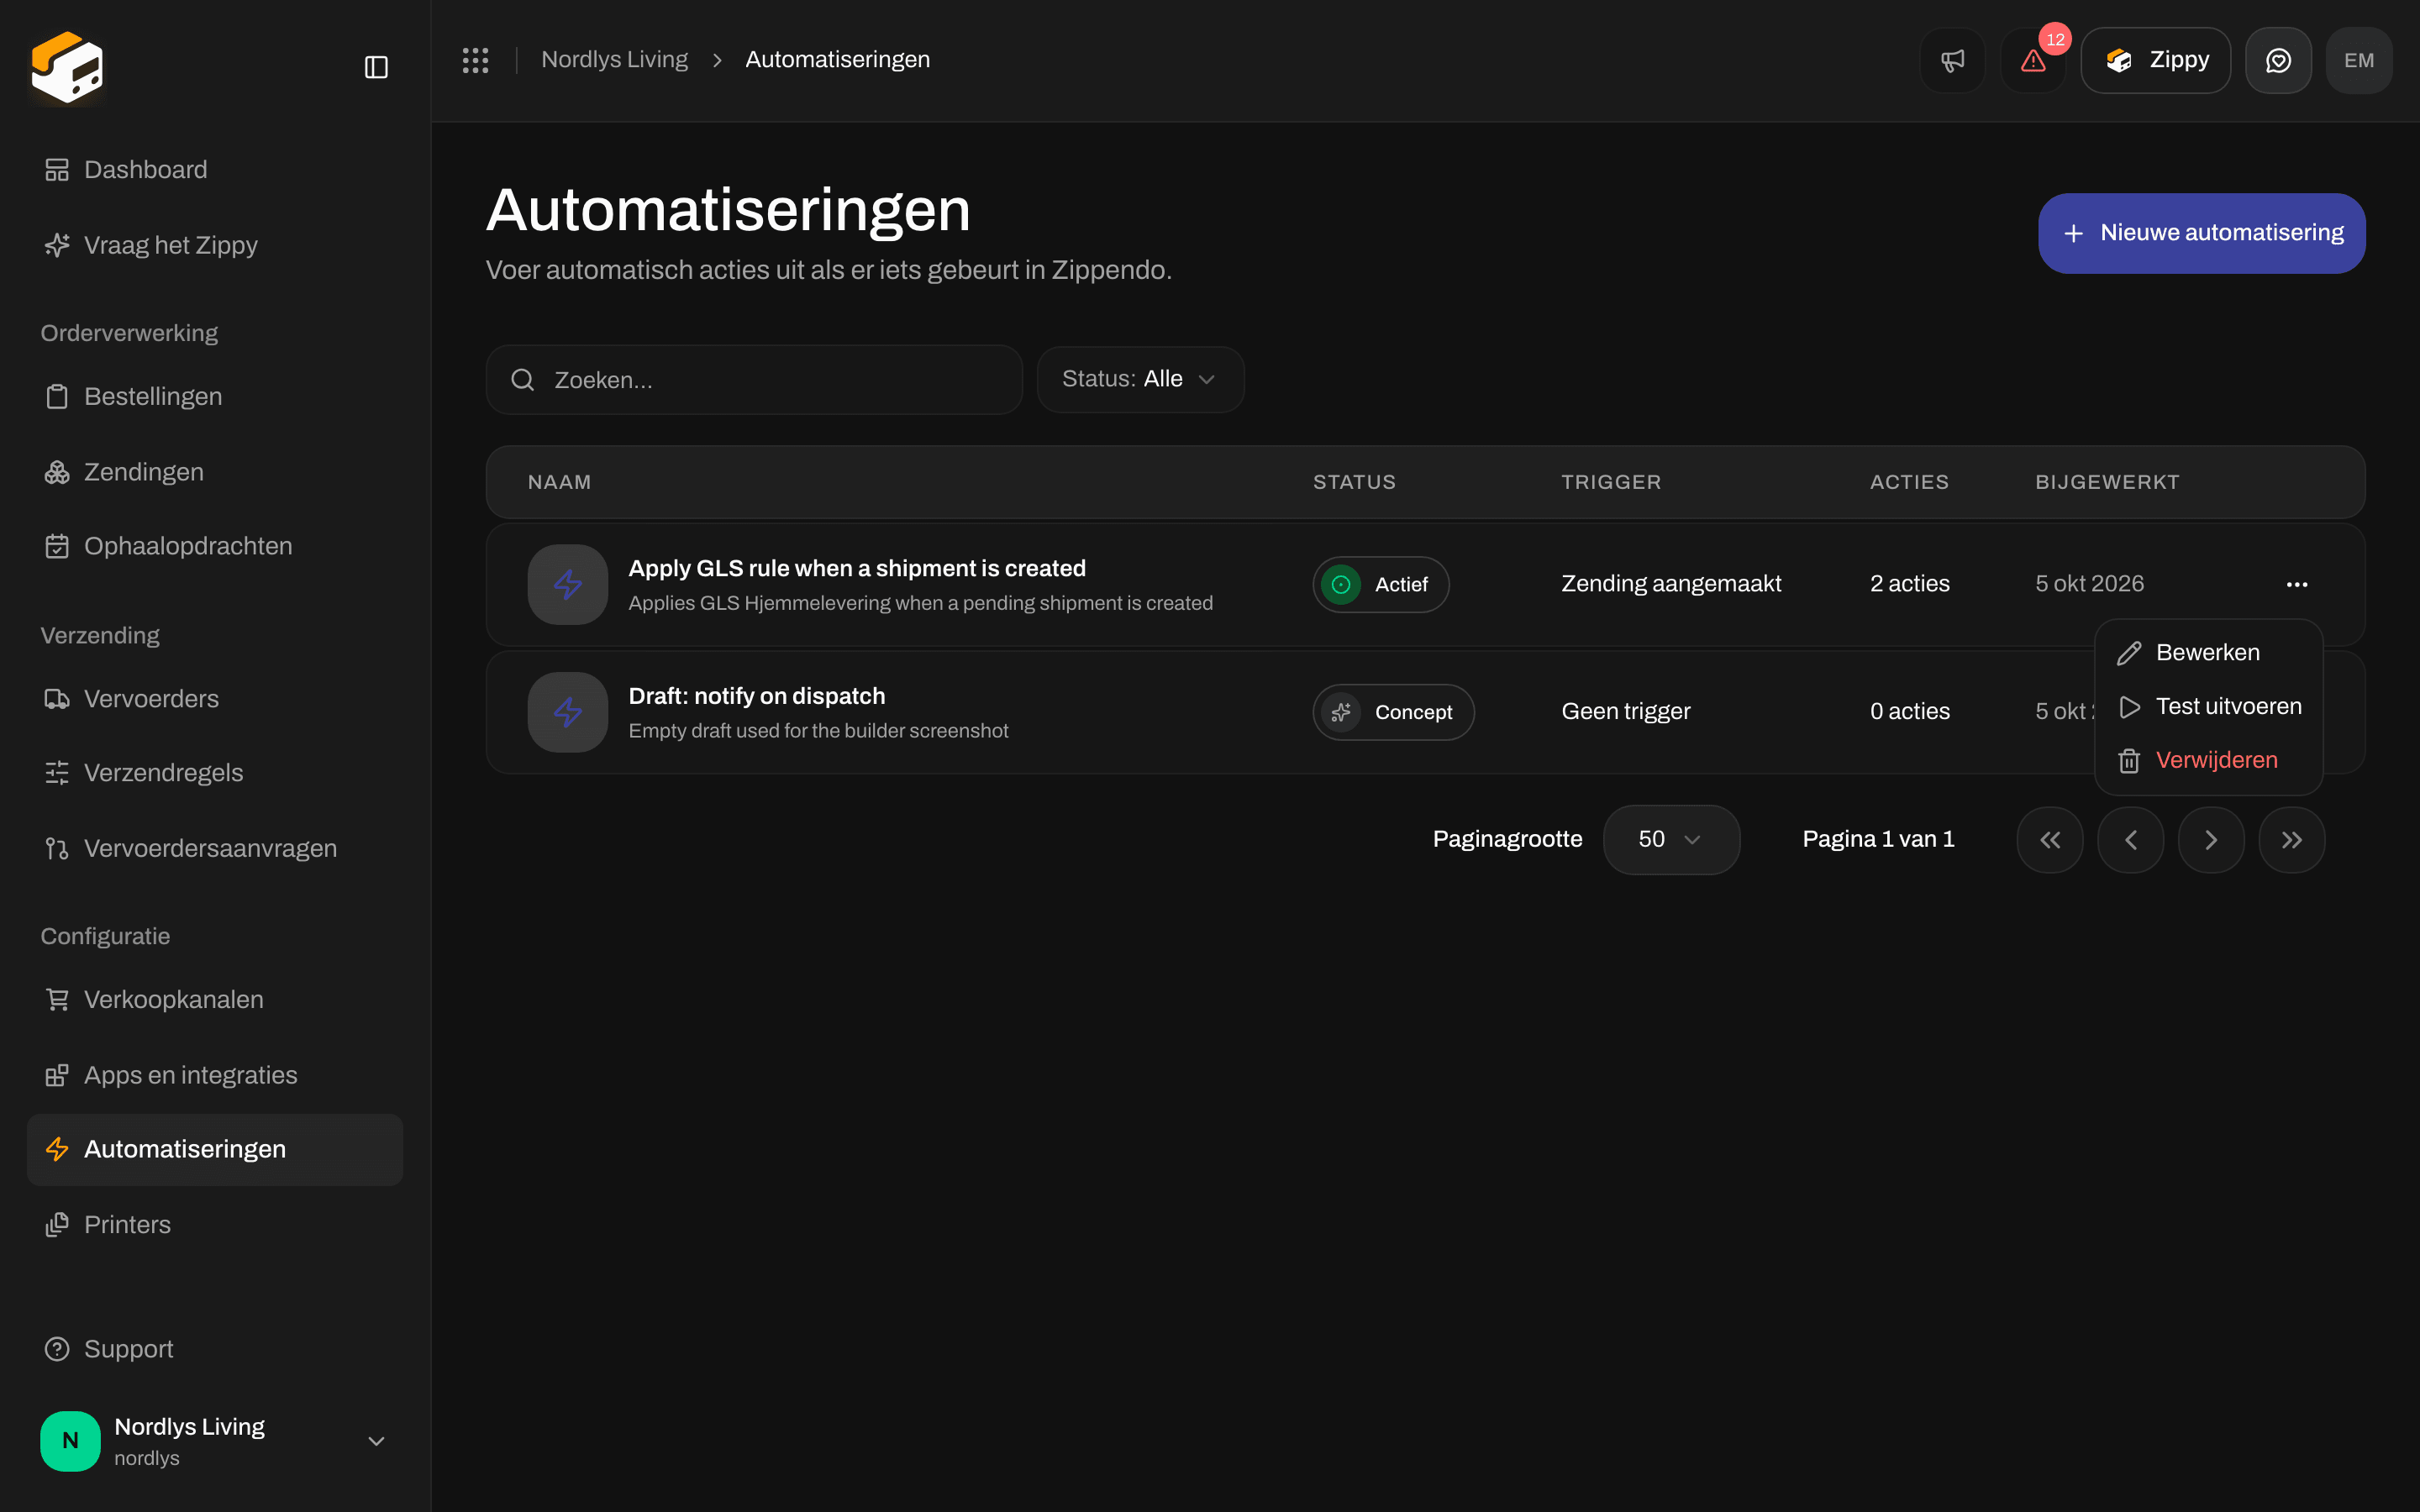Click the Zippendo logo
The image size is (2420, 1512).
(67, 67)
